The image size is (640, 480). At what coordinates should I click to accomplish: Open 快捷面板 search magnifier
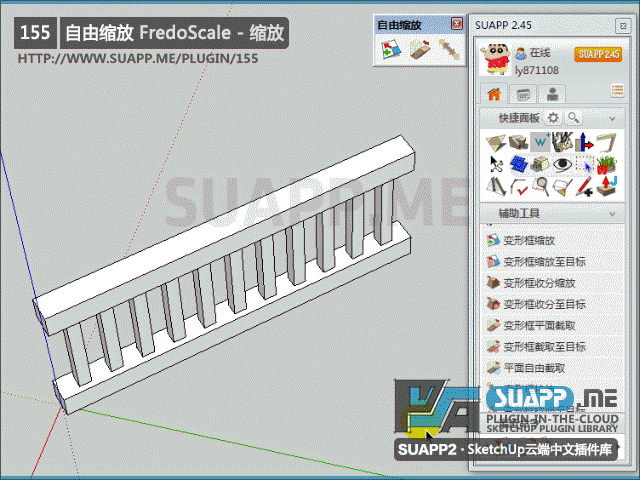point(573,118)
